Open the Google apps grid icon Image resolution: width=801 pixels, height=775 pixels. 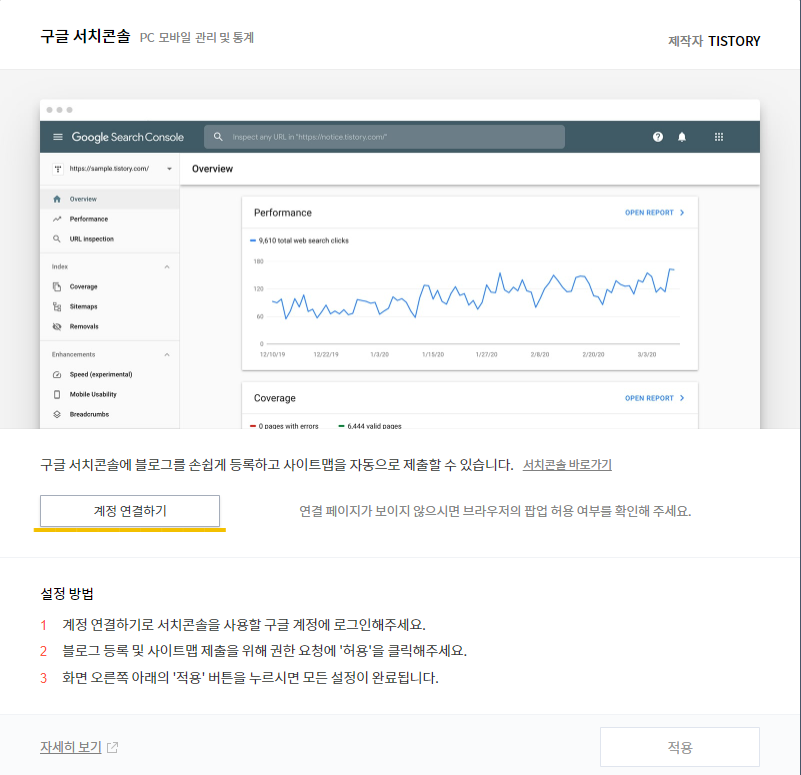(719, 137)
